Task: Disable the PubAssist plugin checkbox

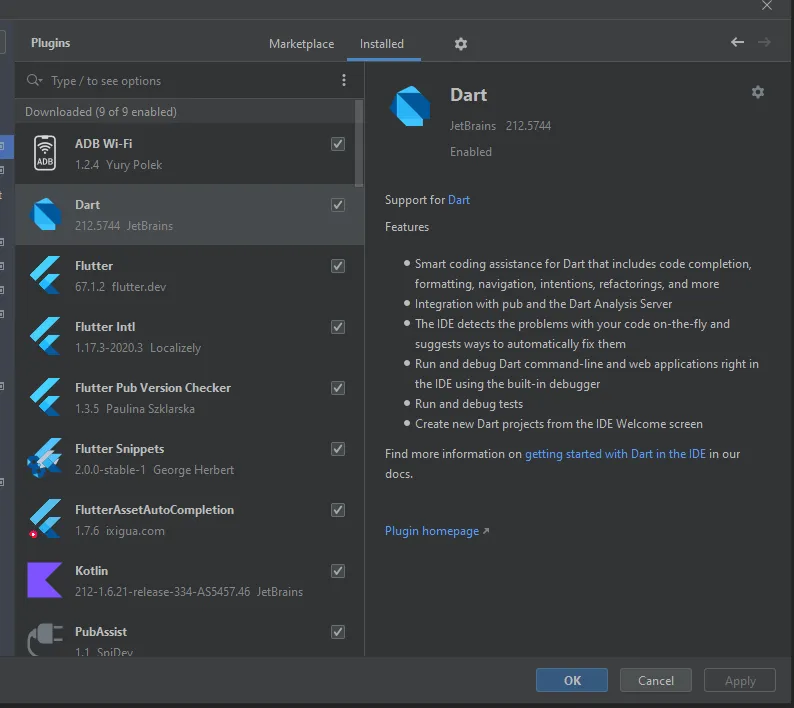Action: (x=338, y=632)
